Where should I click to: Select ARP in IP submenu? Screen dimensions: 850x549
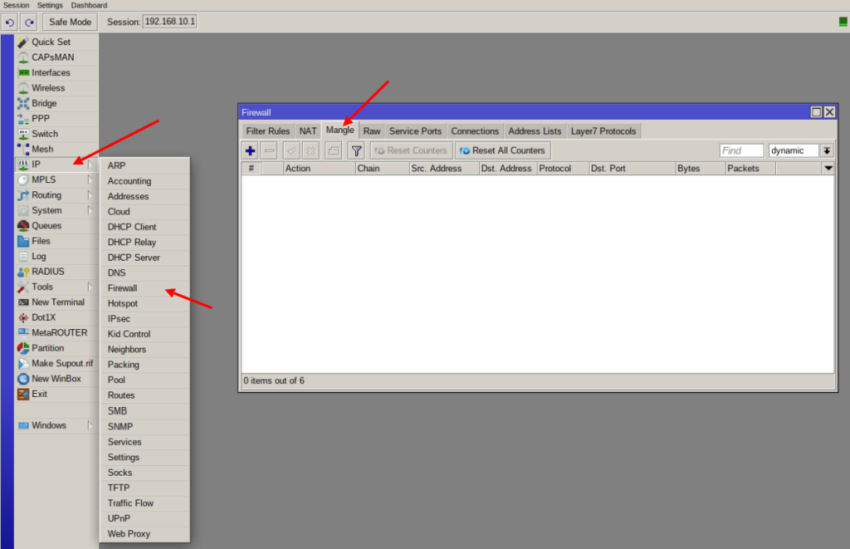[145, 166]
